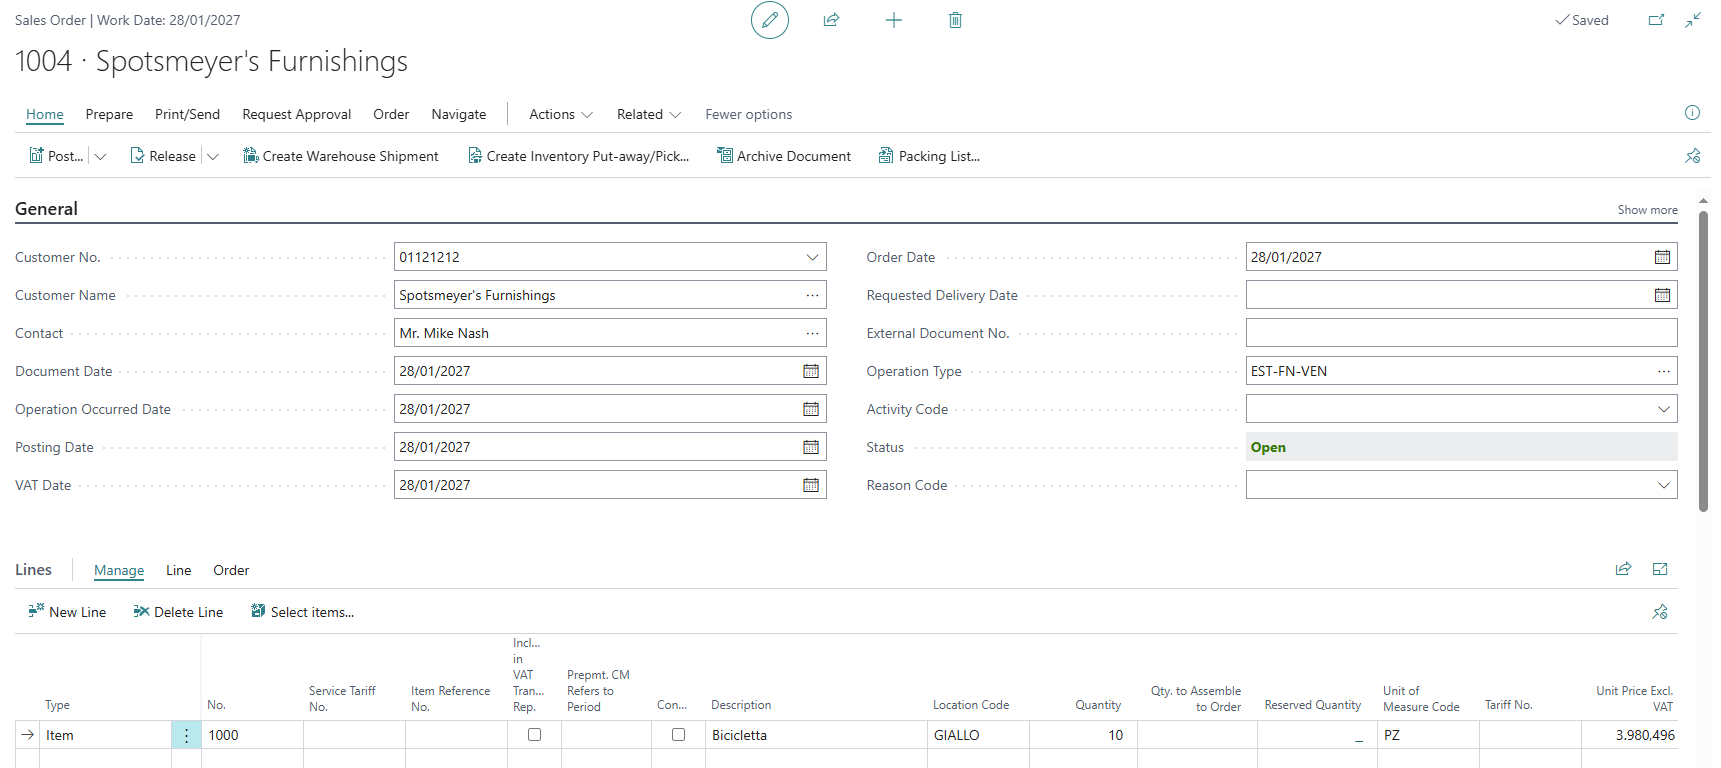Click Select items button
The image size is (1721, 768).
click(302, 612)
